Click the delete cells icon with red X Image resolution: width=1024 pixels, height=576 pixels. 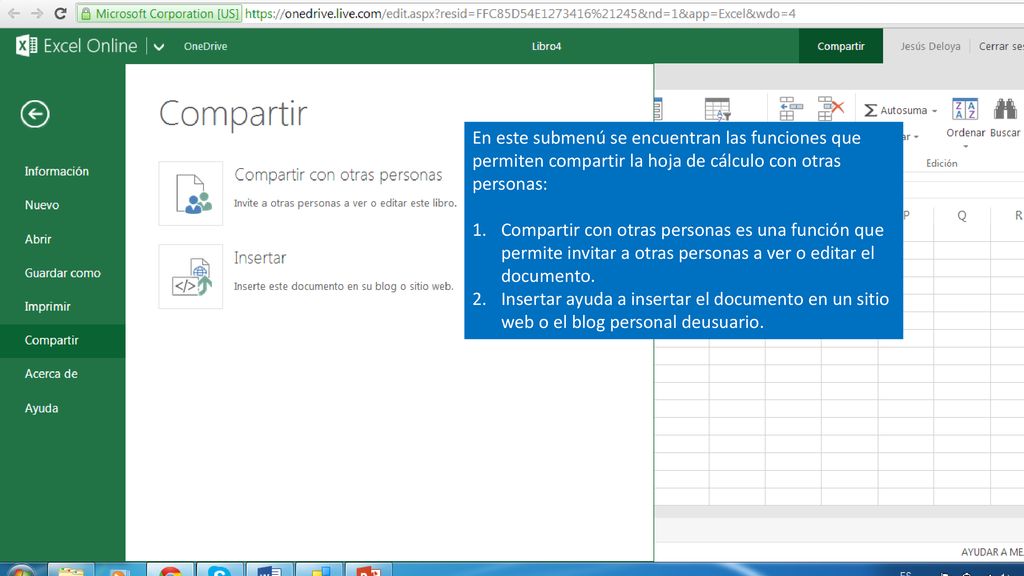(x=830, y=109)
